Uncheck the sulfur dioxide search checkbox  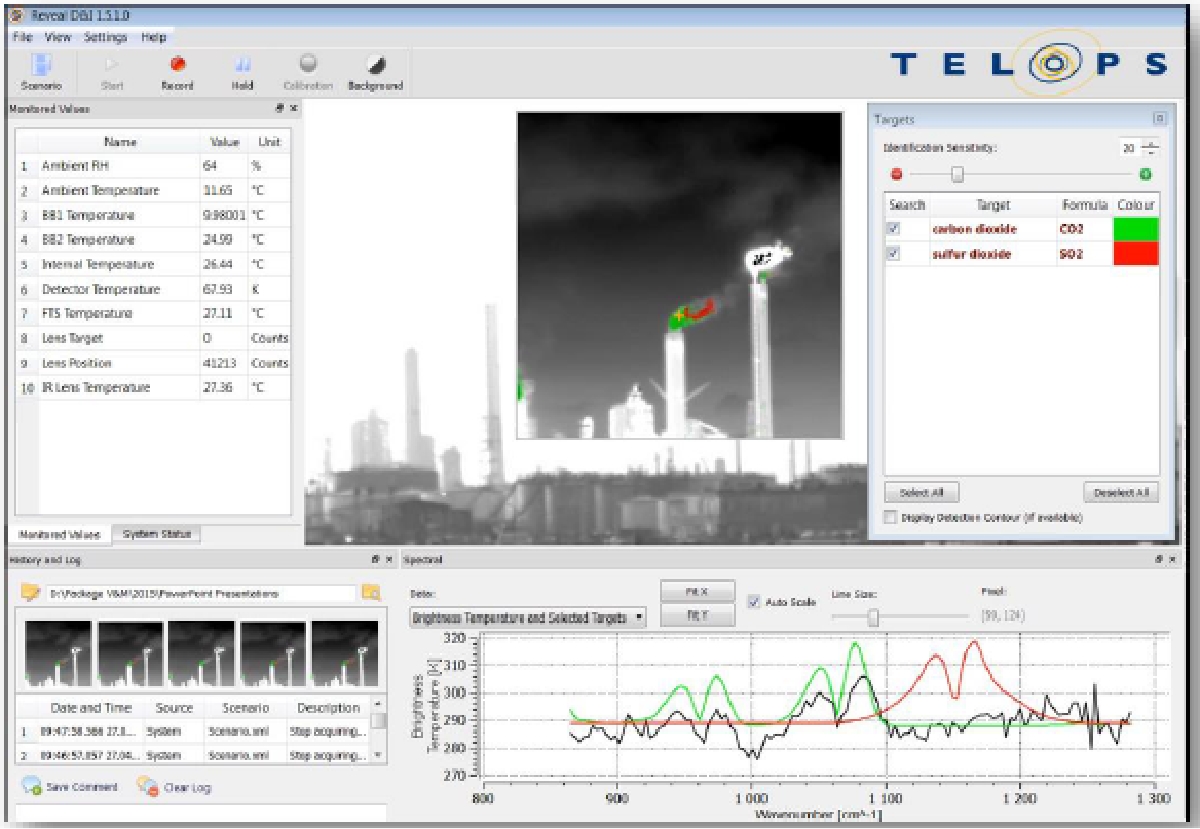893,254
